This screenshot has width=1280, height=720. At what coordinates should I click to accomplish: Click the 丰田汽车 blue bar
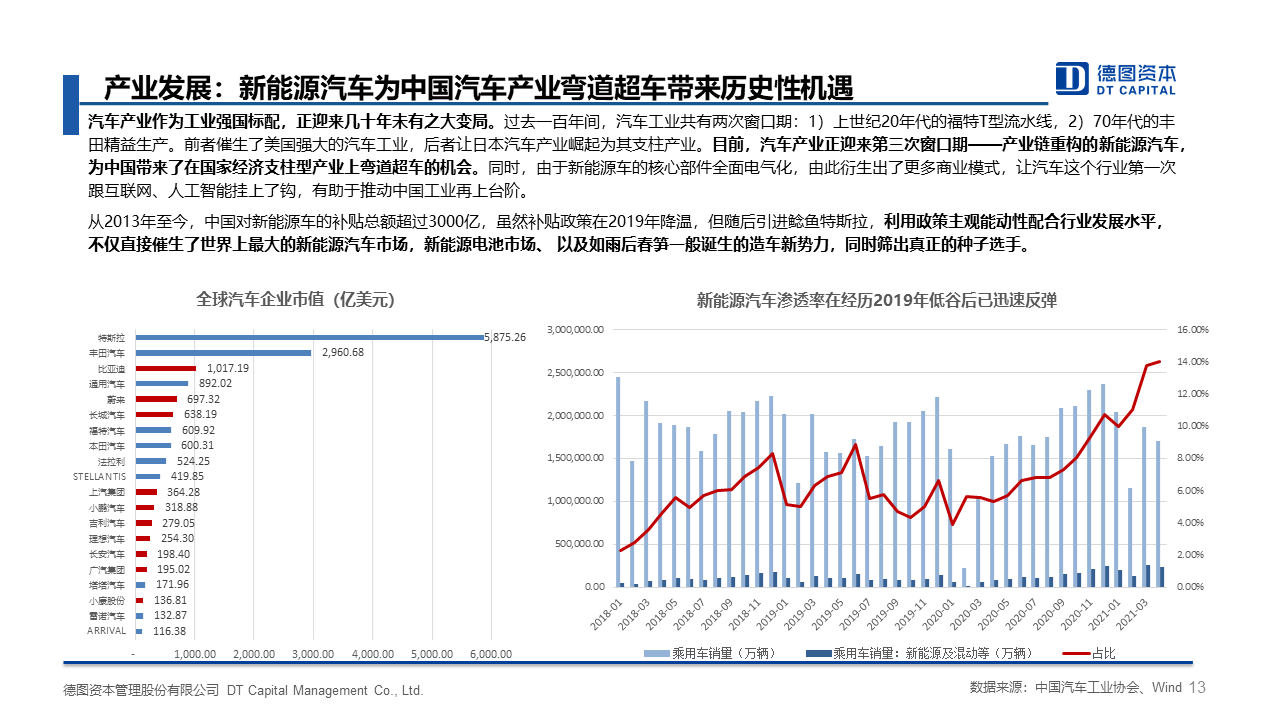coord(223,353)
